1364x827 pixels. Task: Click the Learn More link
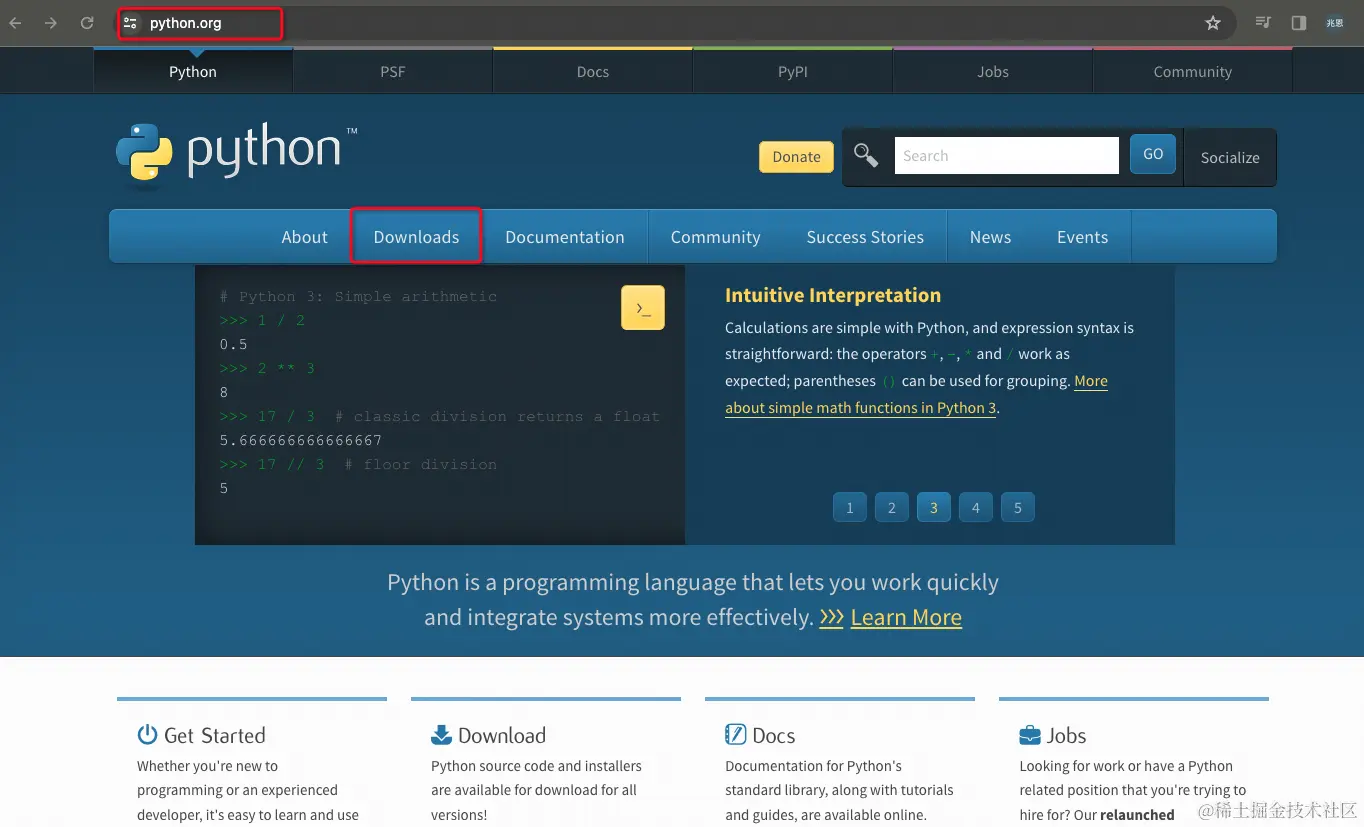click(x=906, y=618)
